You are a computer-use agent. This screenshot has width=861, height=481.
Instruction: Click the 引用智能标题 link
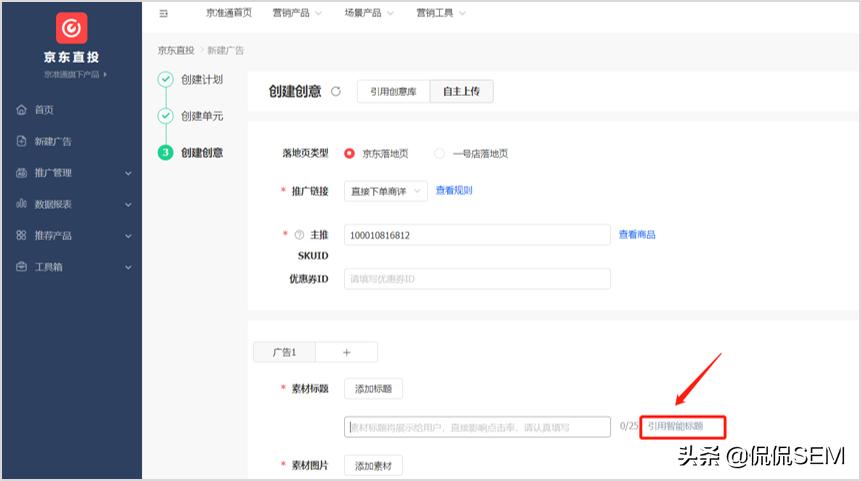click(675, 426)
